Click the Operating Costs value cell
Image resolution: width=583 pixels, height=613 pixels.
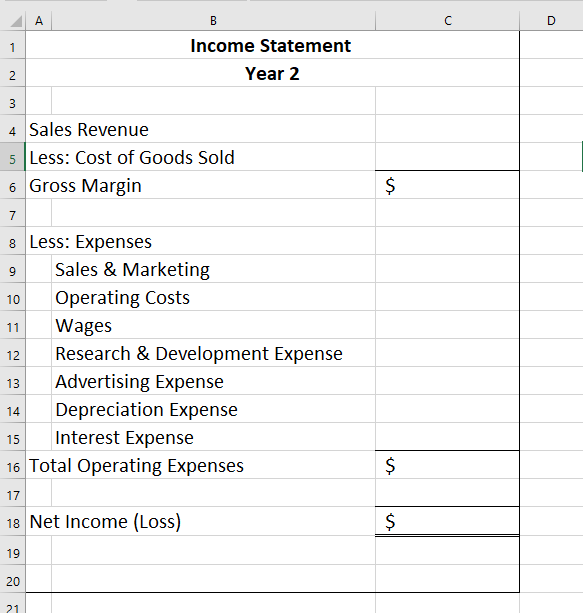(x=448, y=297)
